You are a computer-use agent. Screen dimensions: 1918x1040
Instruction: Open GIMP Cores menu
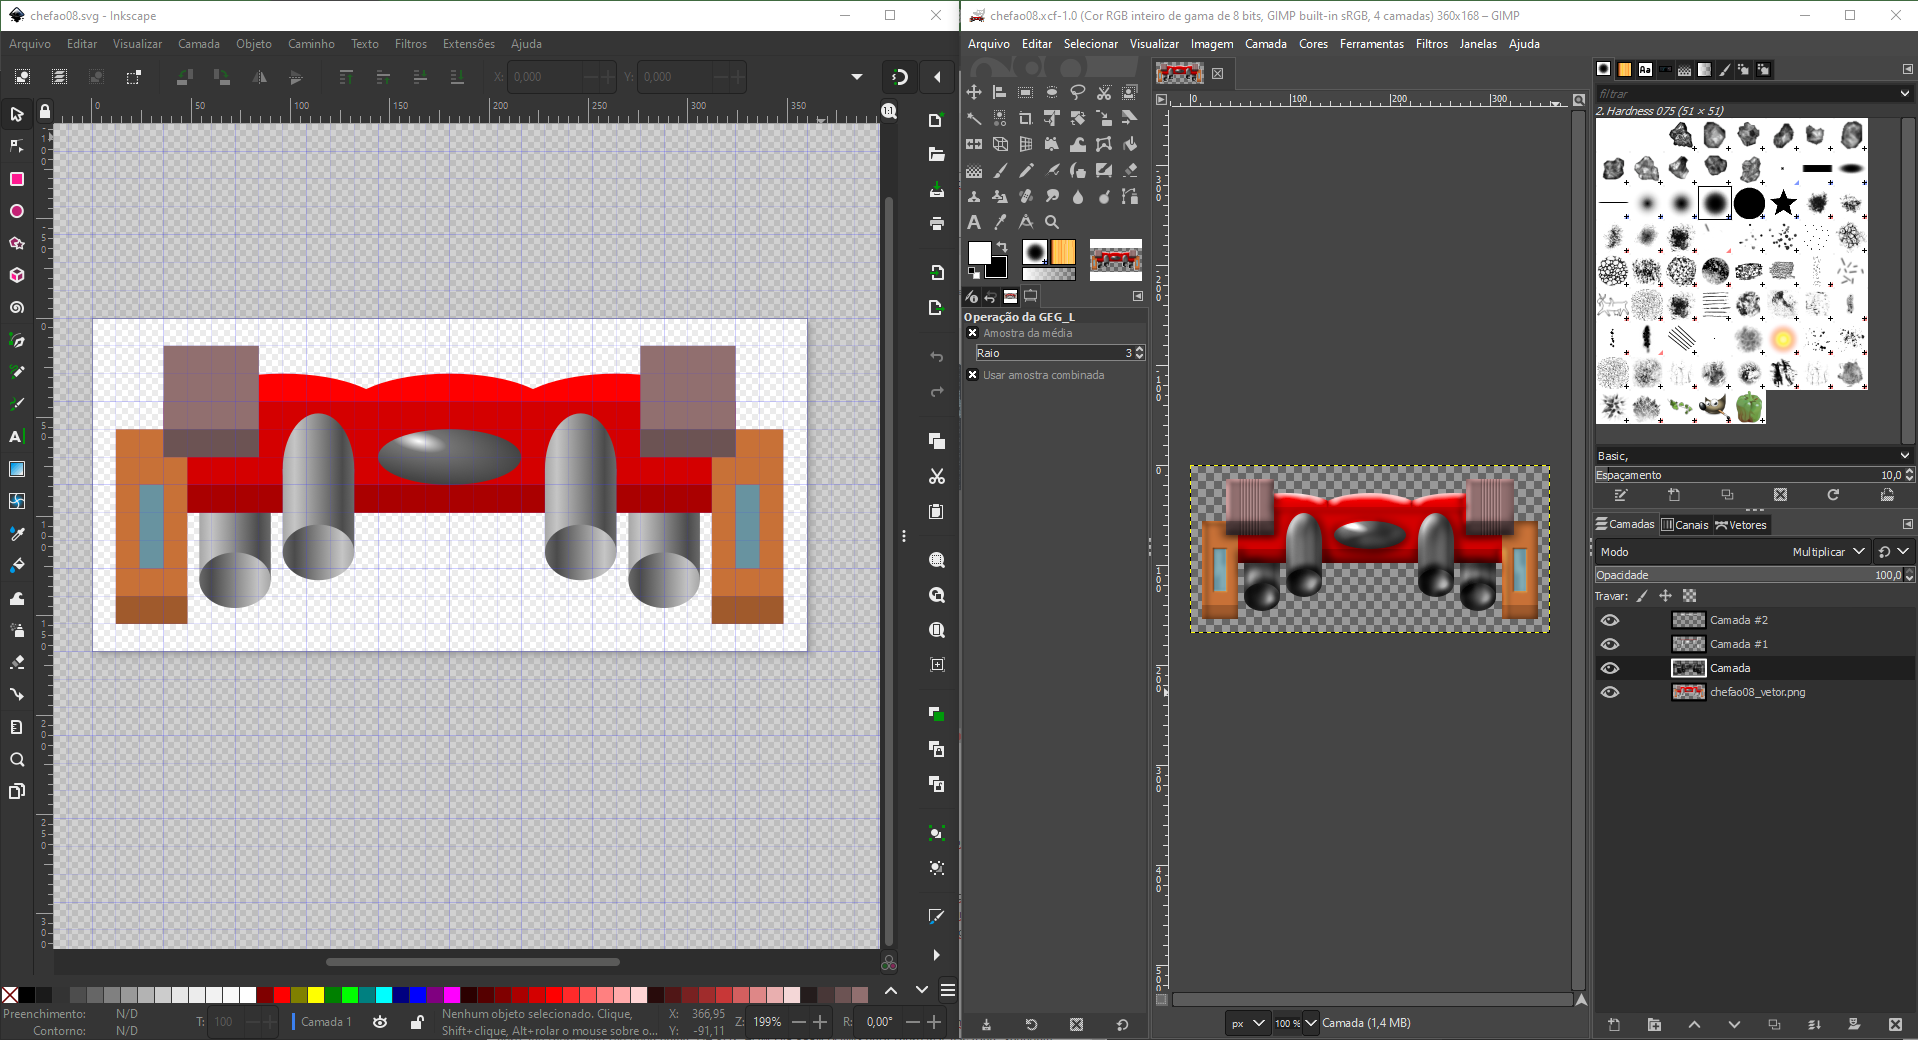[1313, 44]
